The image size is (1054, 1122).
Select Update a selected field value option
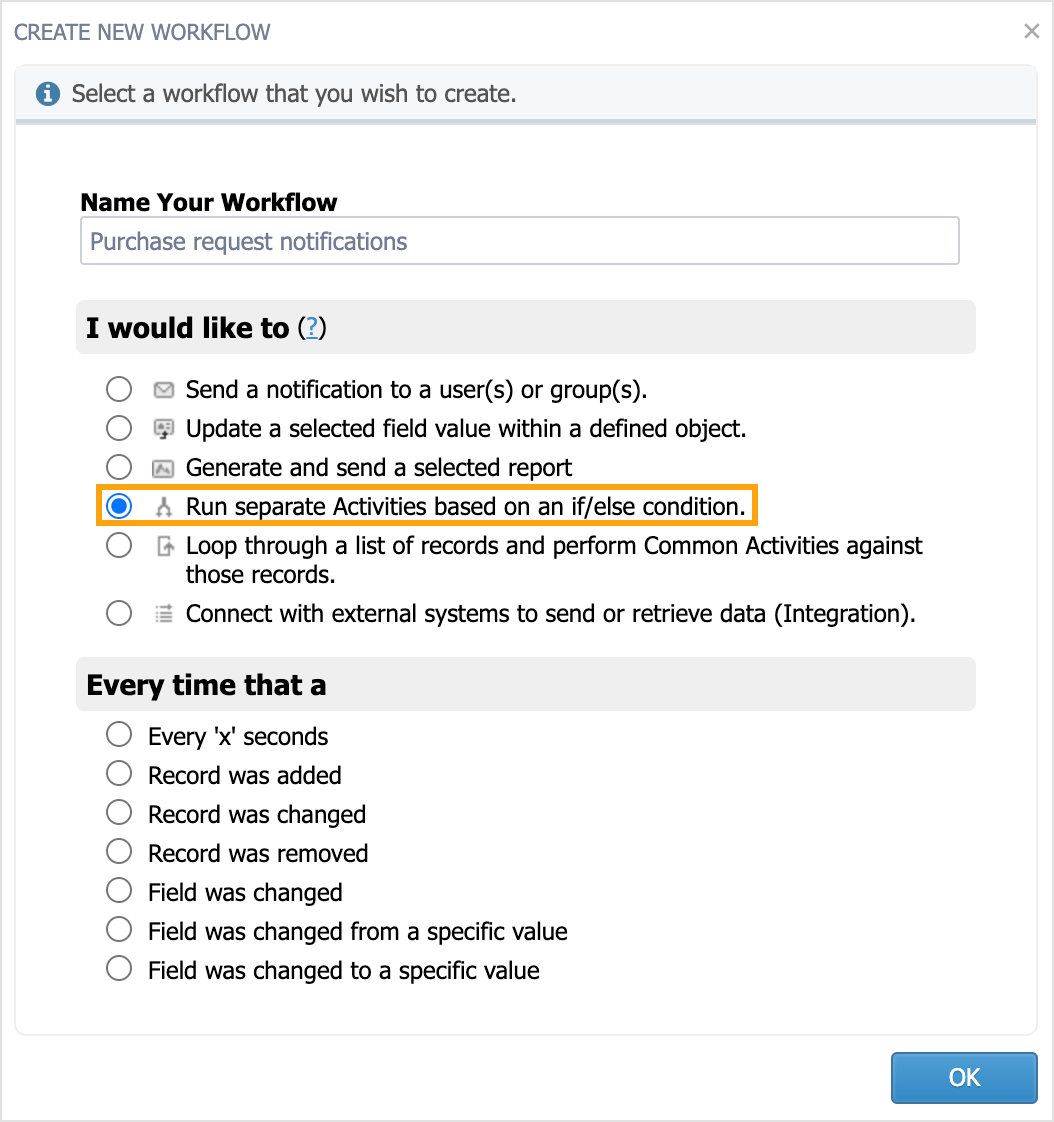119,429
